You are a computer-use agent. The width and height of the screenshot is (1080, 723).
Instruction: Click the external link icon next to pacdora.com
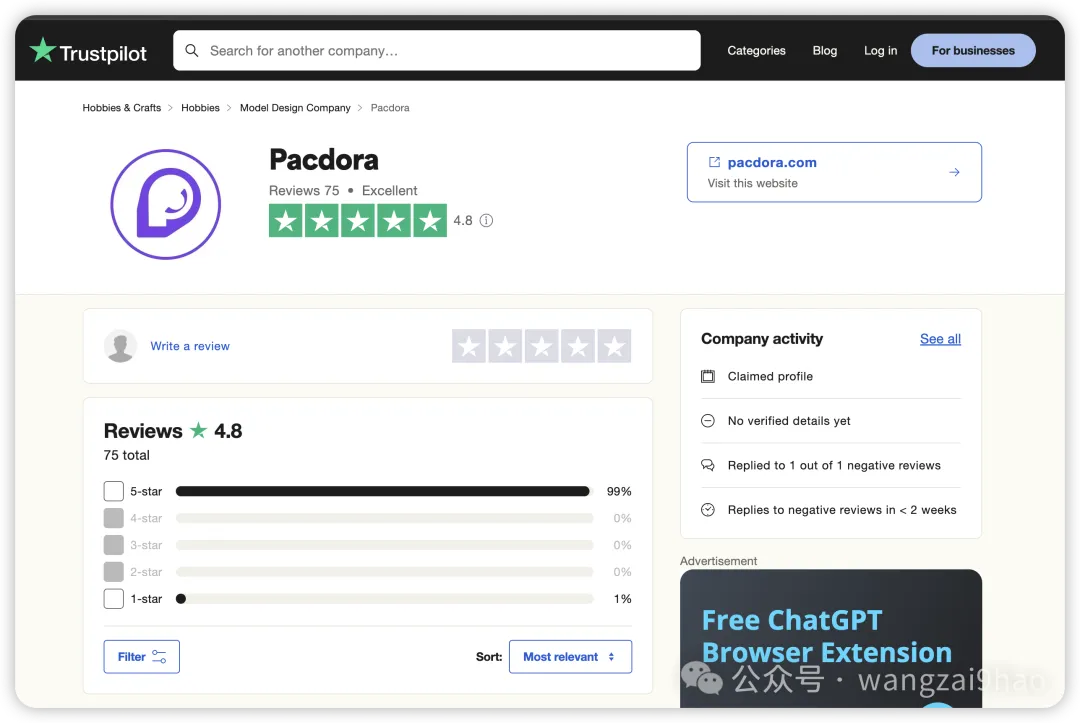[x=714, y=162]
